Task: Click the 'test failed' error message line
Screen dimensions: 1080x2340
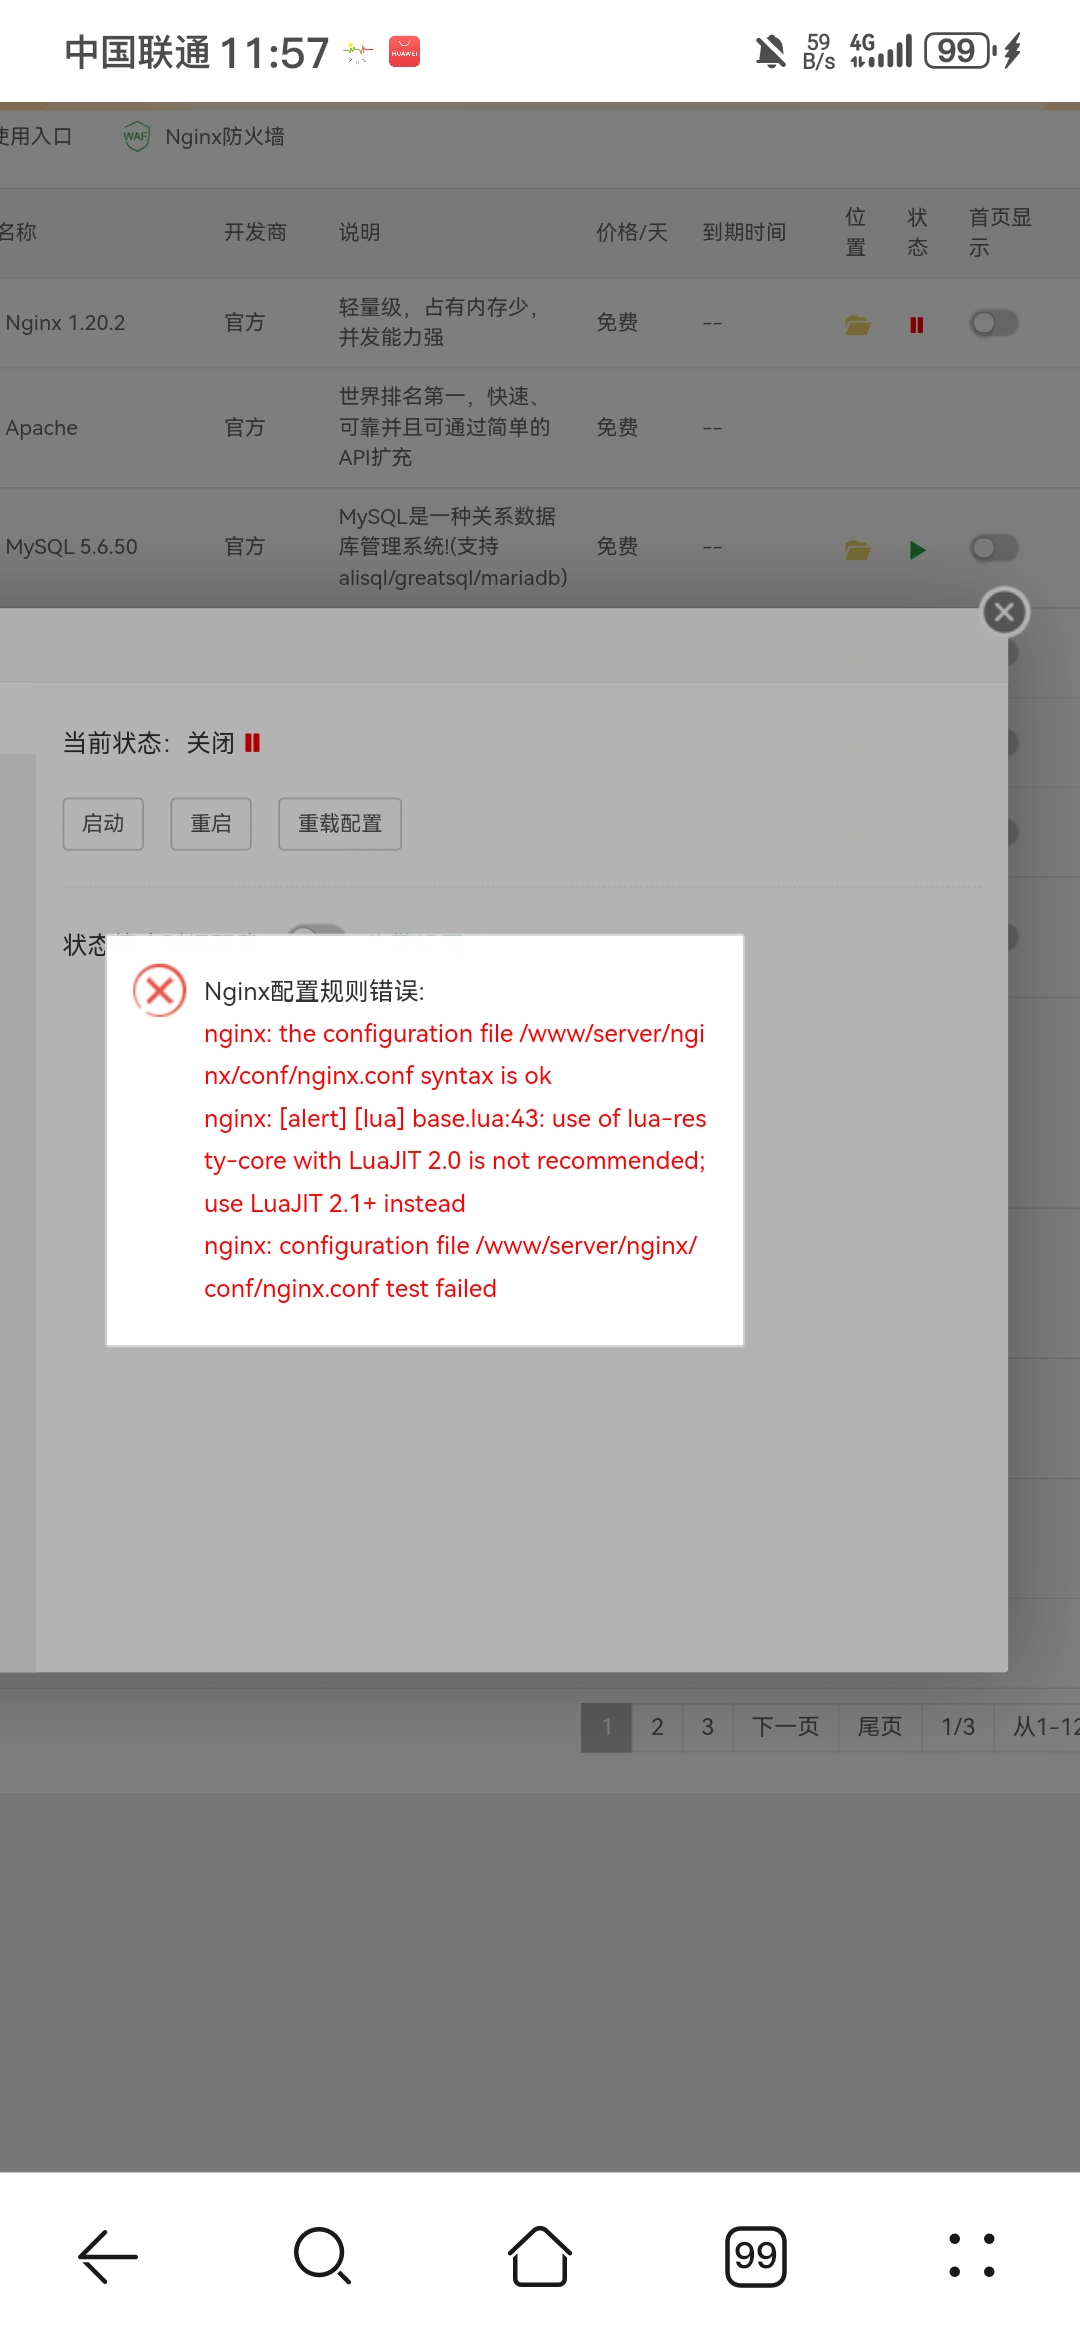Action: 350,1288
